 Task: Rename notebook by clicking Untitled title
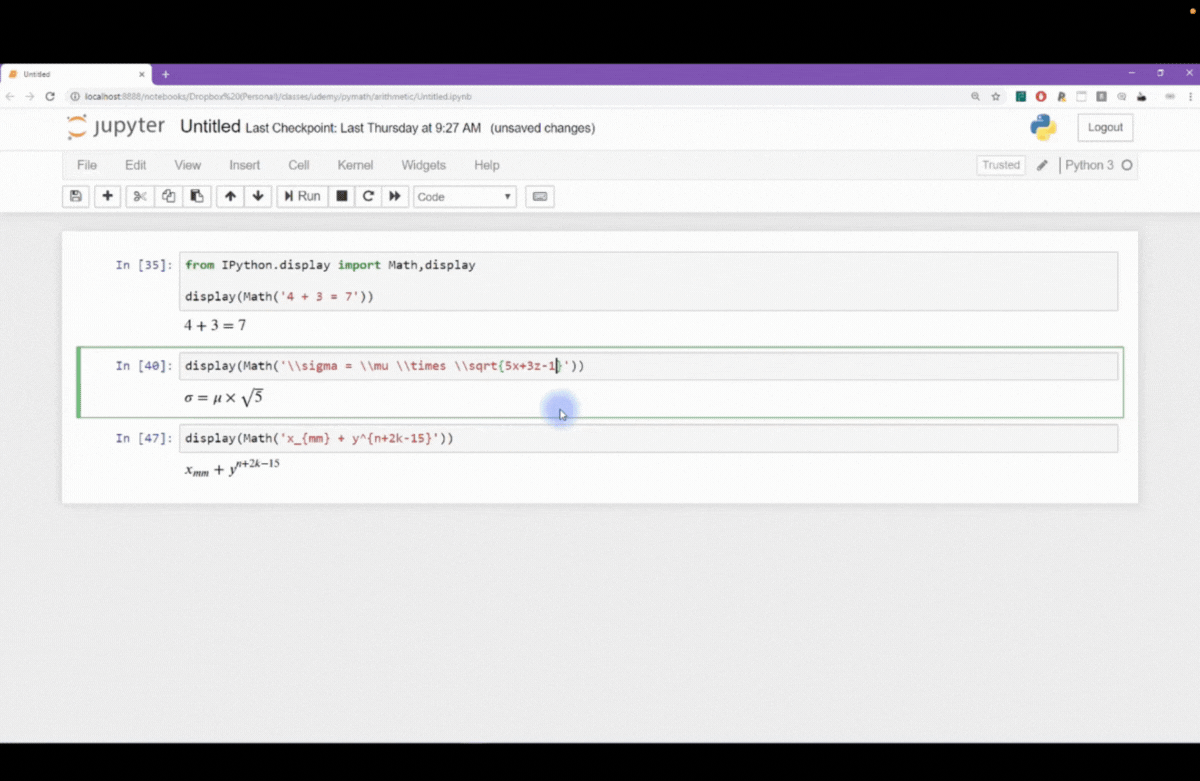[x=210, y=127]
